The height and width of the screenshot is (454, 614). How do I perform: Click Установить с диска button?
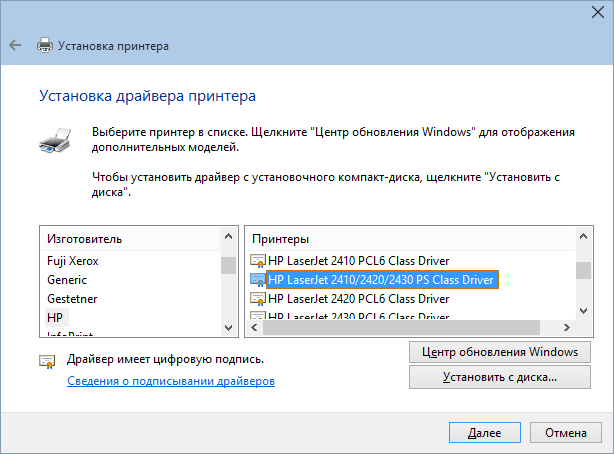click(x=500, y=377)
